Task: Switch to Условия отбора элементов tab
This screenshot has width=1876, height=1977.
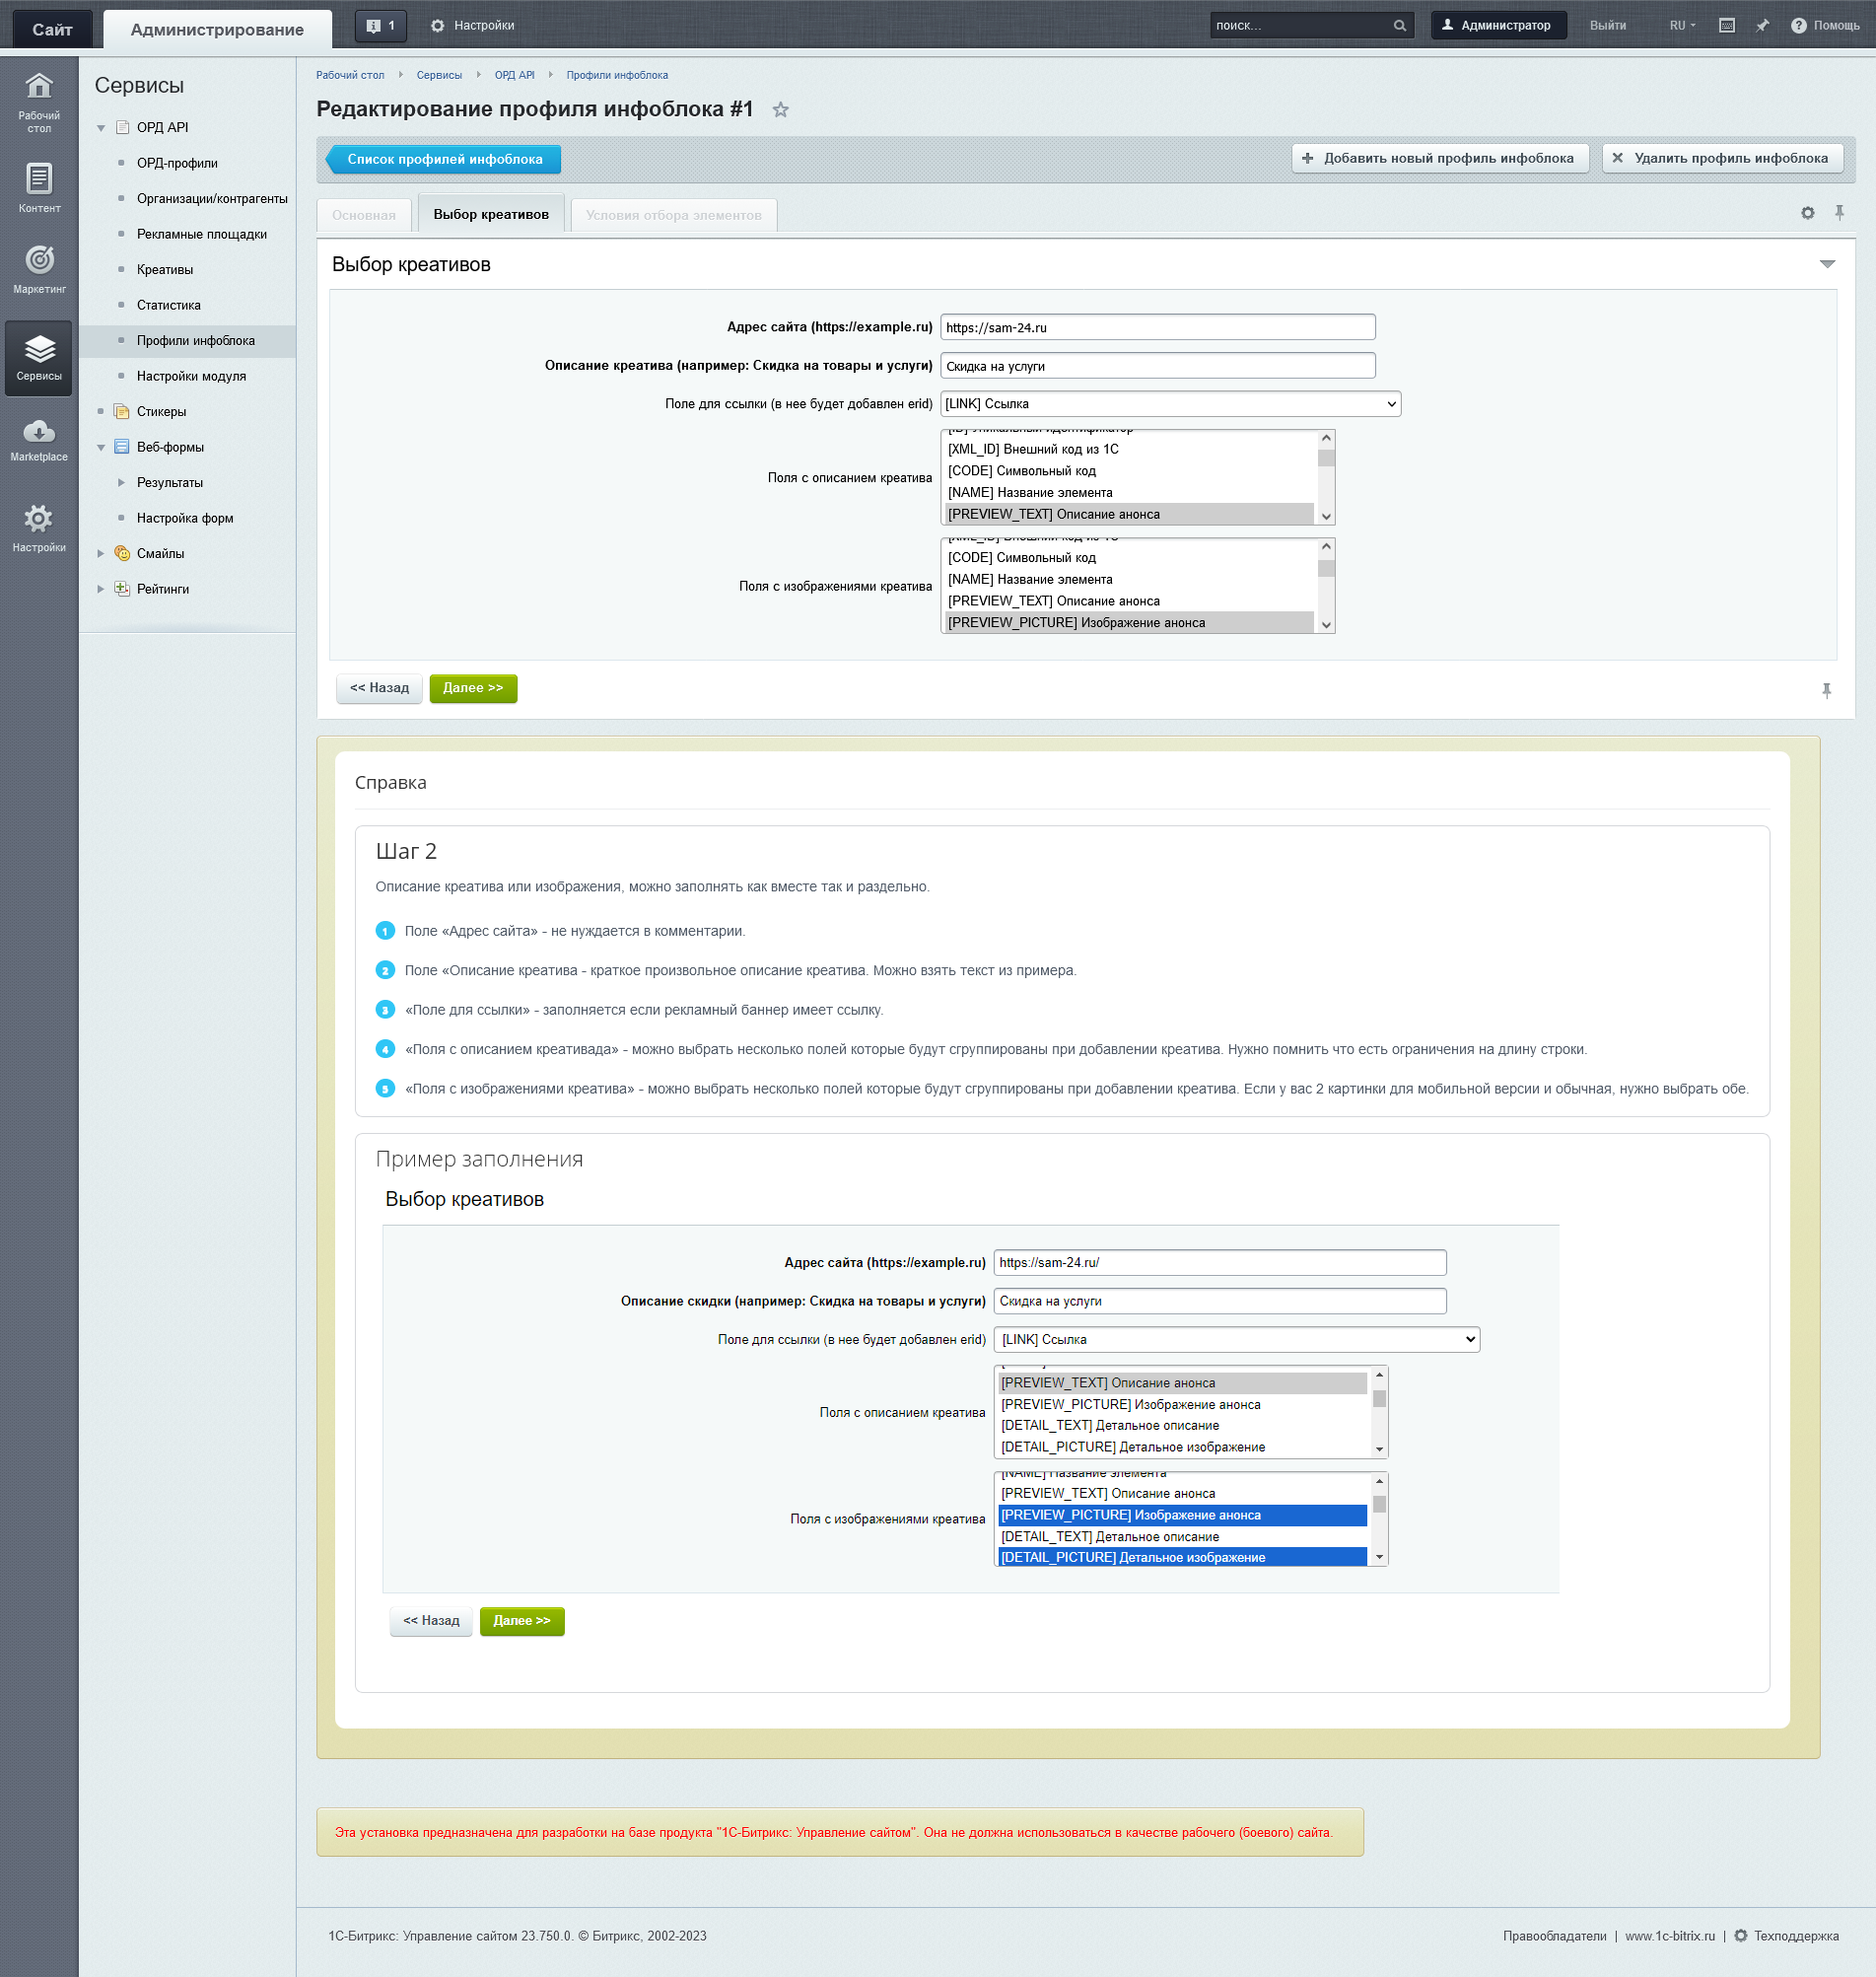Action: click(x=673, y=215)
